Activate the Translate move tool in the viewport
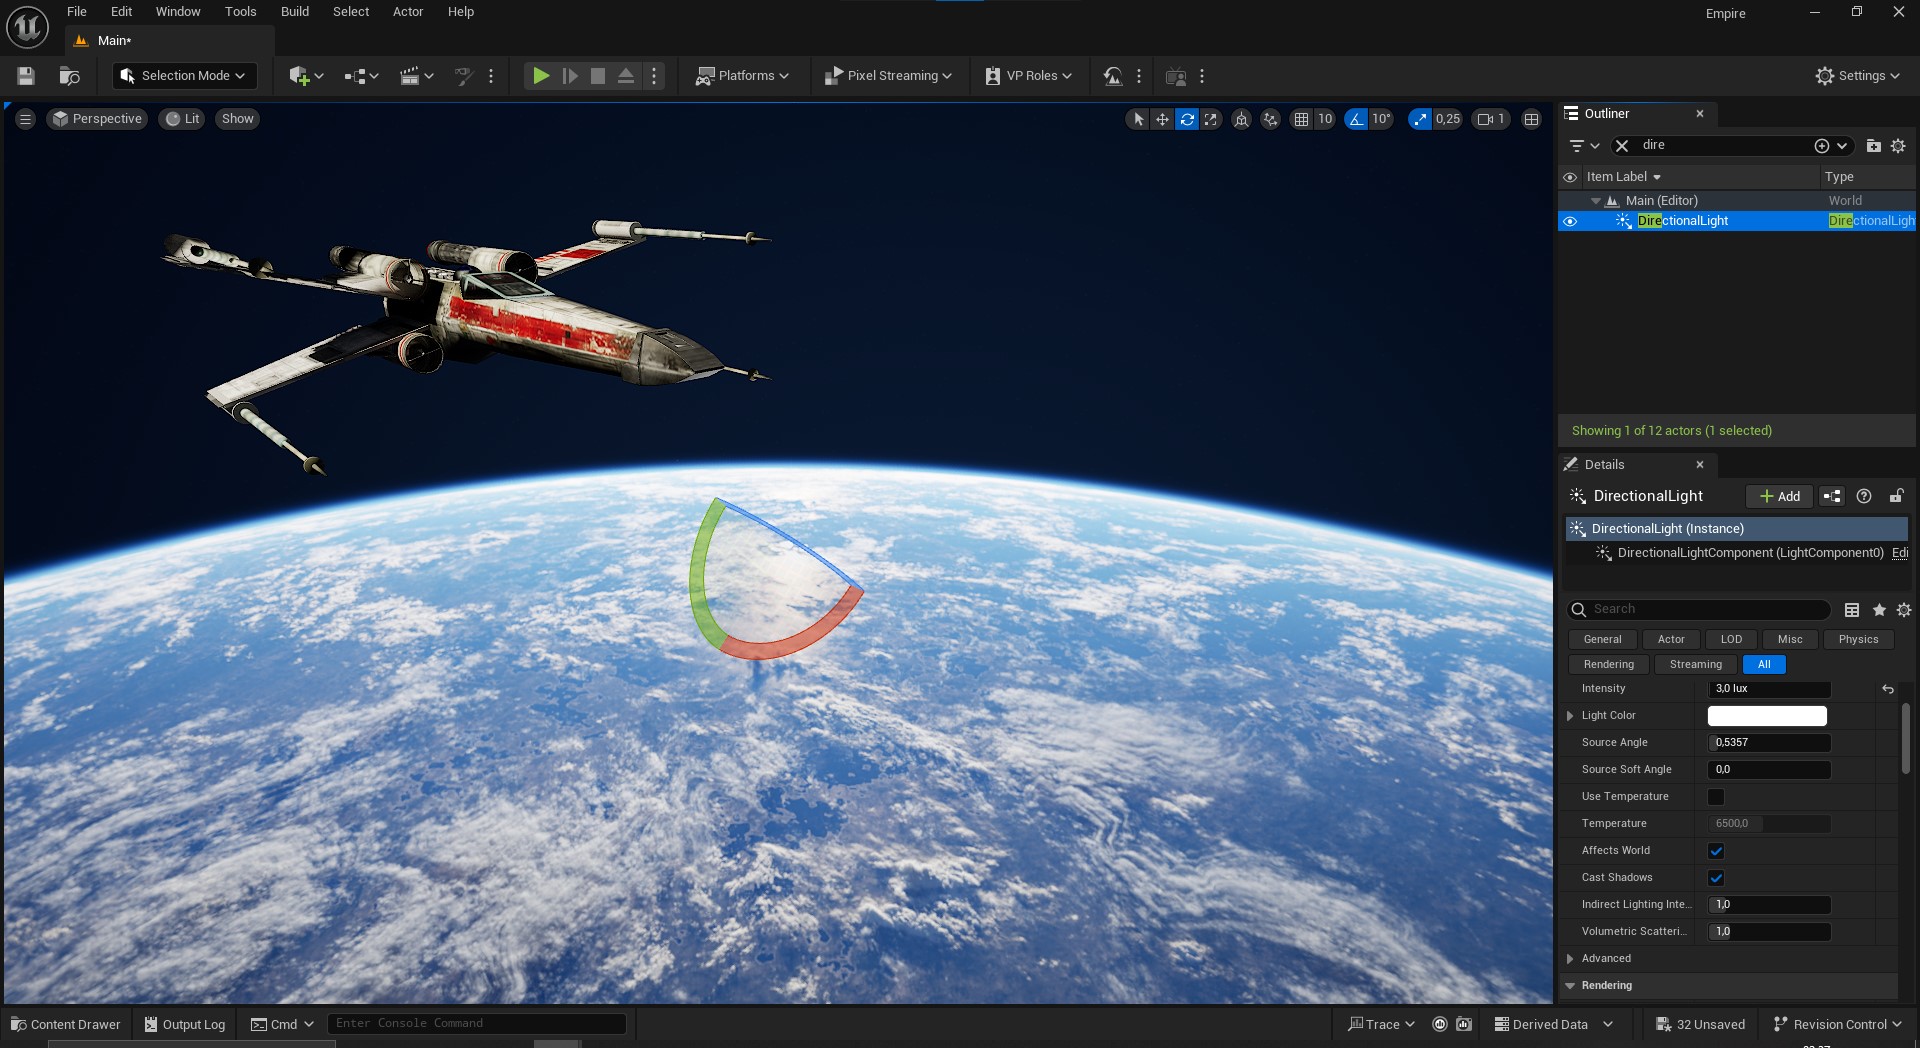Viewport: 1920px width, 1048px height. [x=1162, y=119]
